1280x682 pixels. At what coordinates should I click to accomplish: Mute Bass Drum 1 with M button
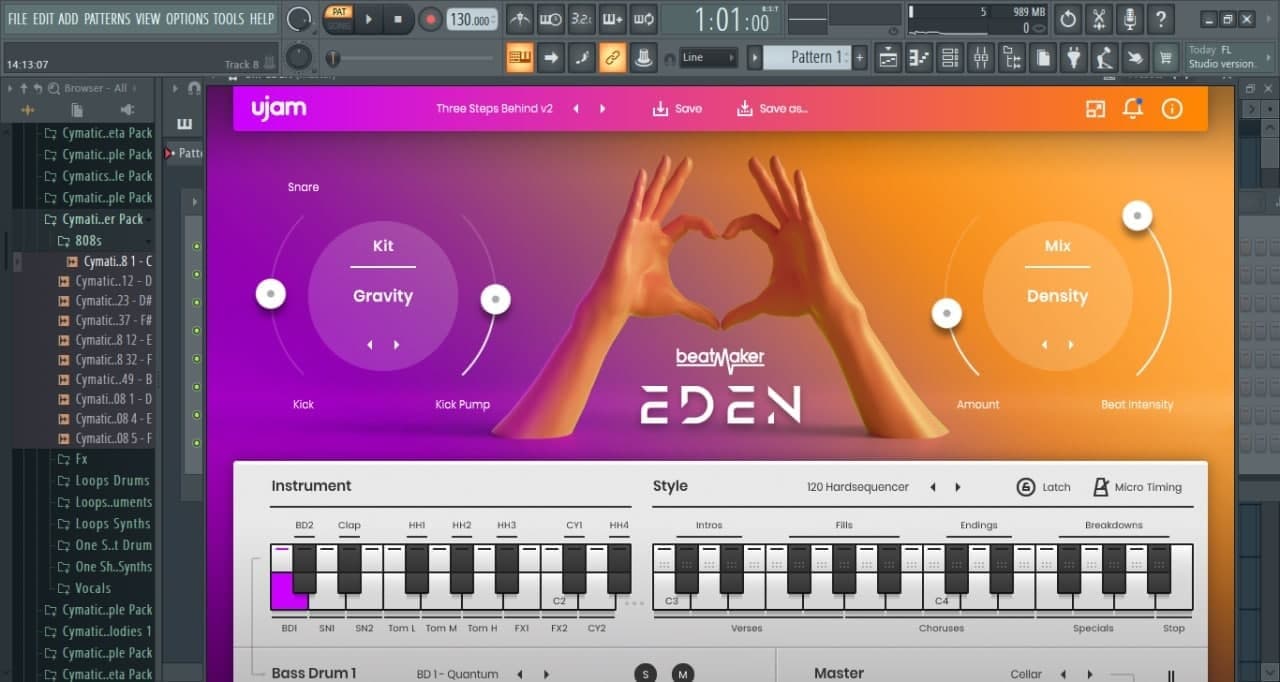pos(682,674)
